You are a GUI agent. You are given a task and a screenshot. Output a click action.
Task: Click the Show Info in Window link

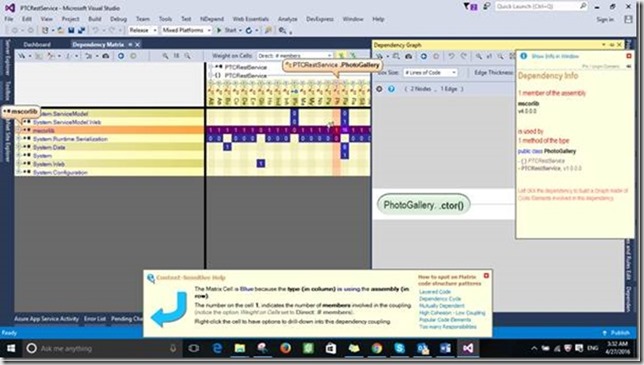coord(555,56)
